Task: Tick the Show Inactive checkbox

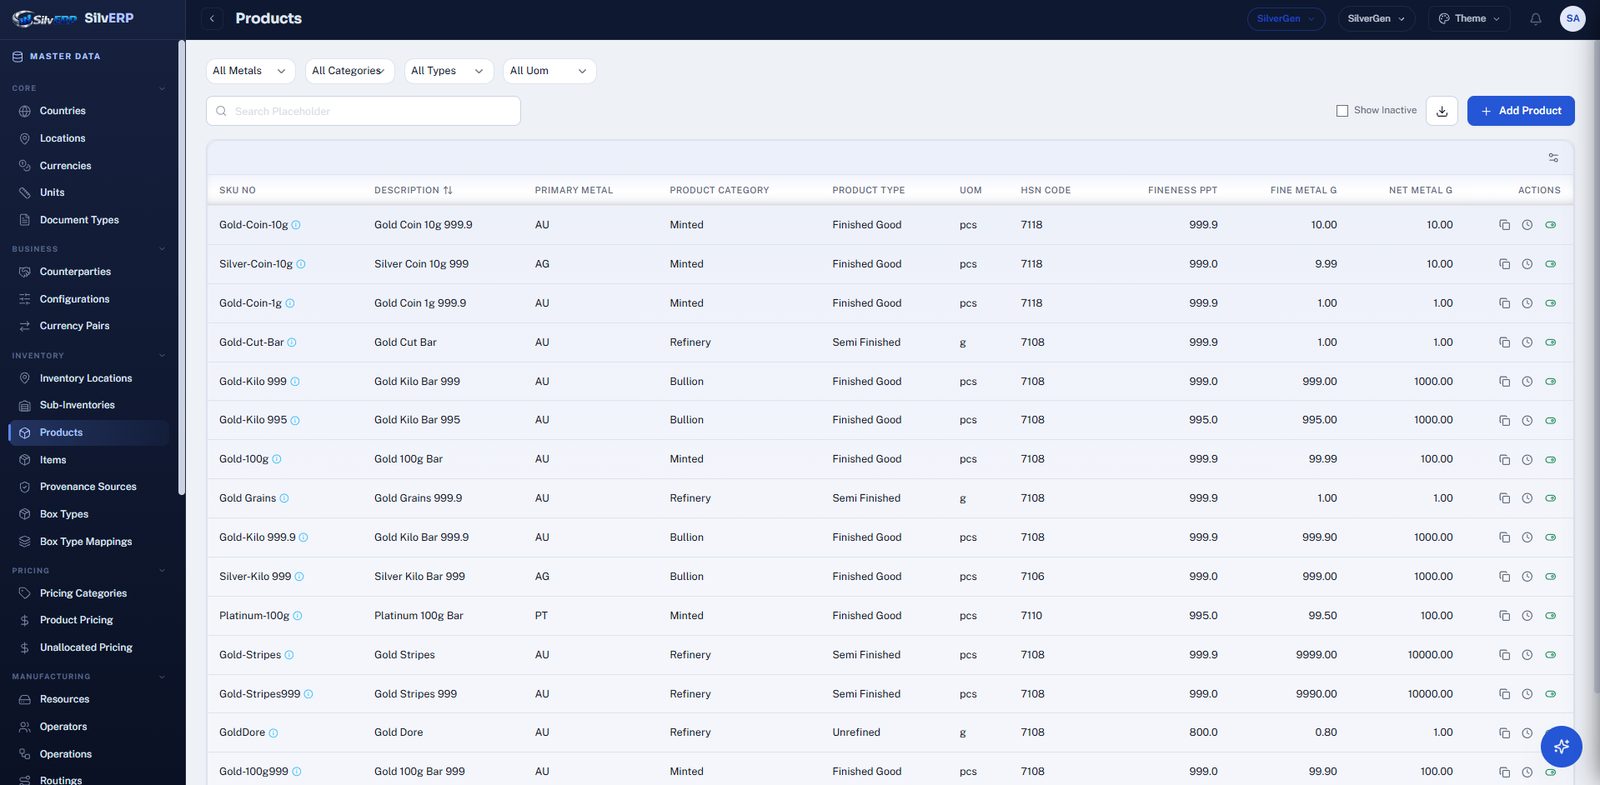Action: pos(1342,111)
